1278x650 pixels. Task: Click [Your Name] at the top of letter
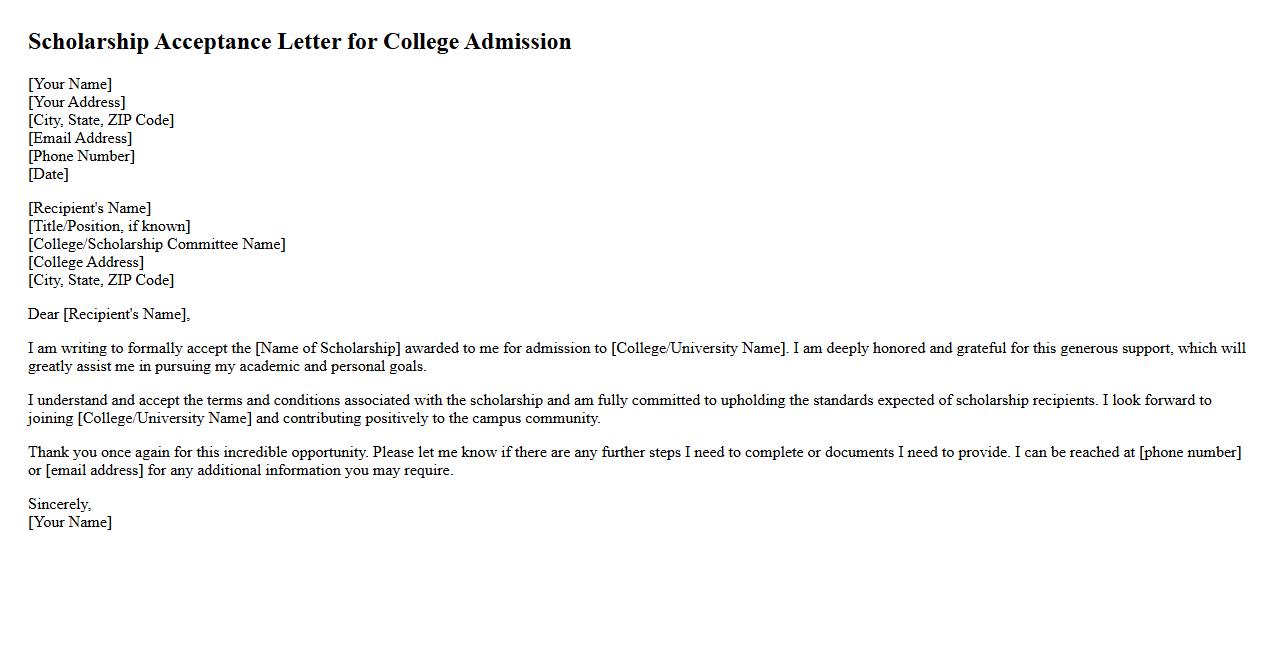pos(70,84)
